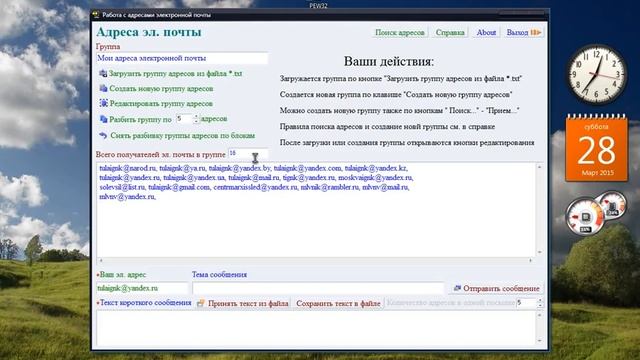
Task: Click the application icon in the title bar
Action: (96, 15)
